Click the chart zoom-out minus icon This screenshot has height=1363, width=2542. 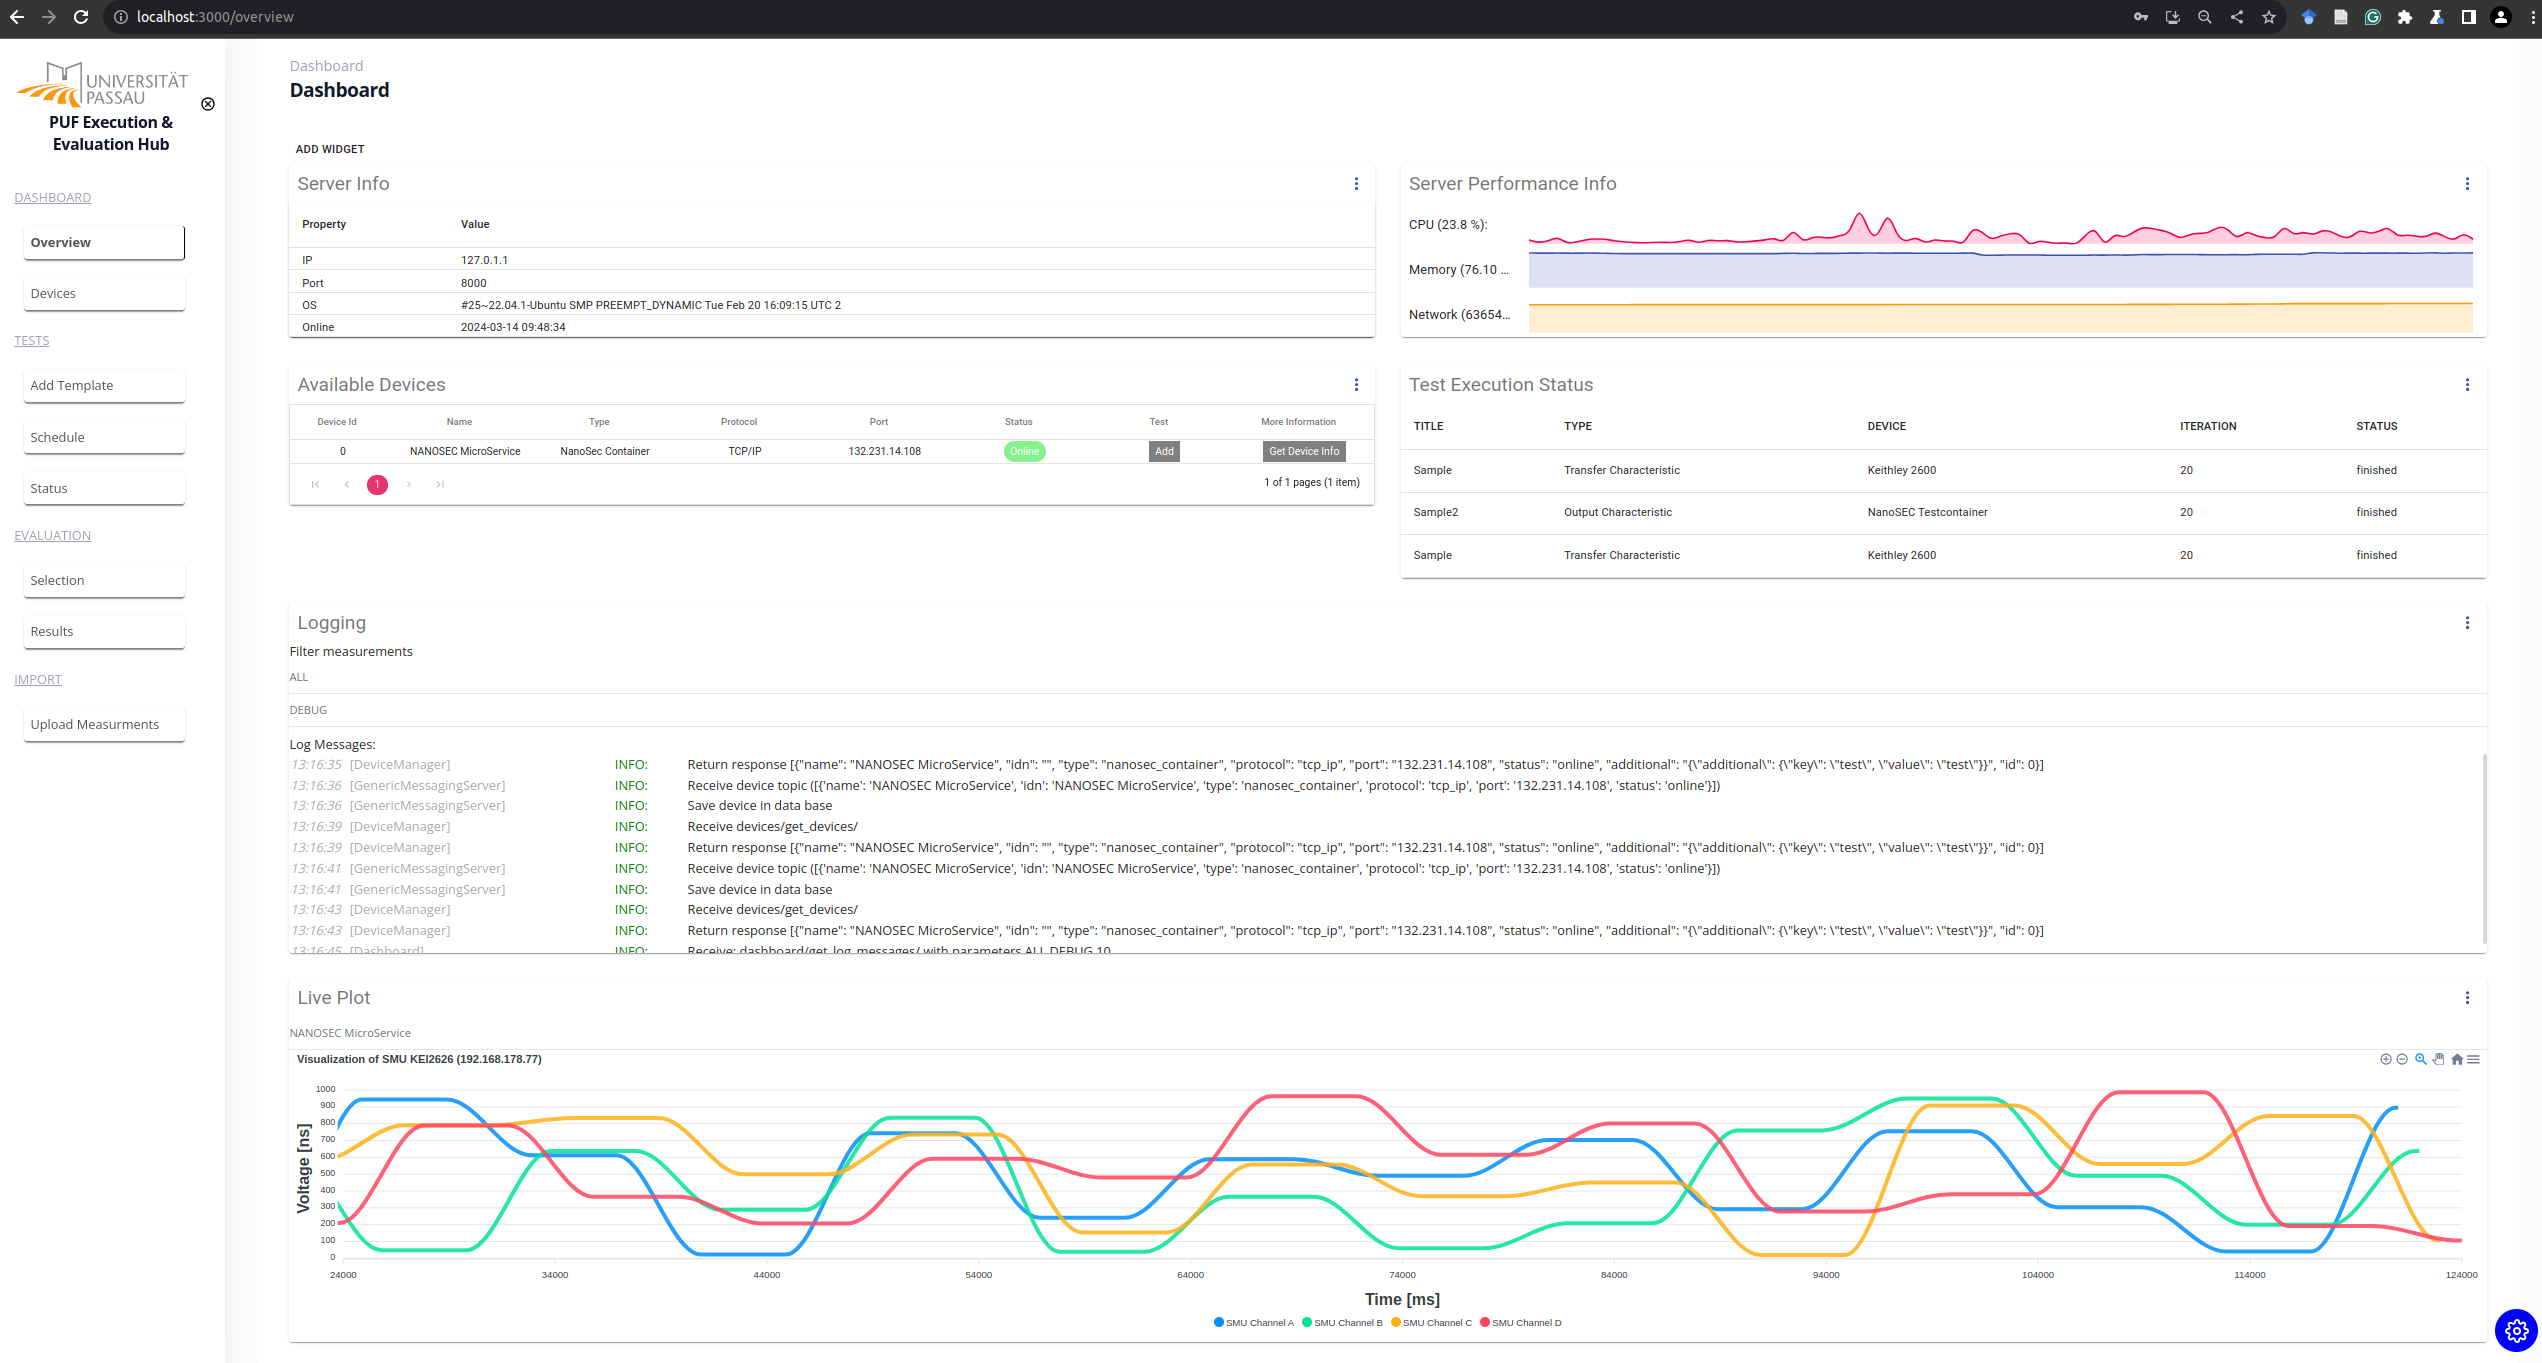(x=2402, y=1059)
